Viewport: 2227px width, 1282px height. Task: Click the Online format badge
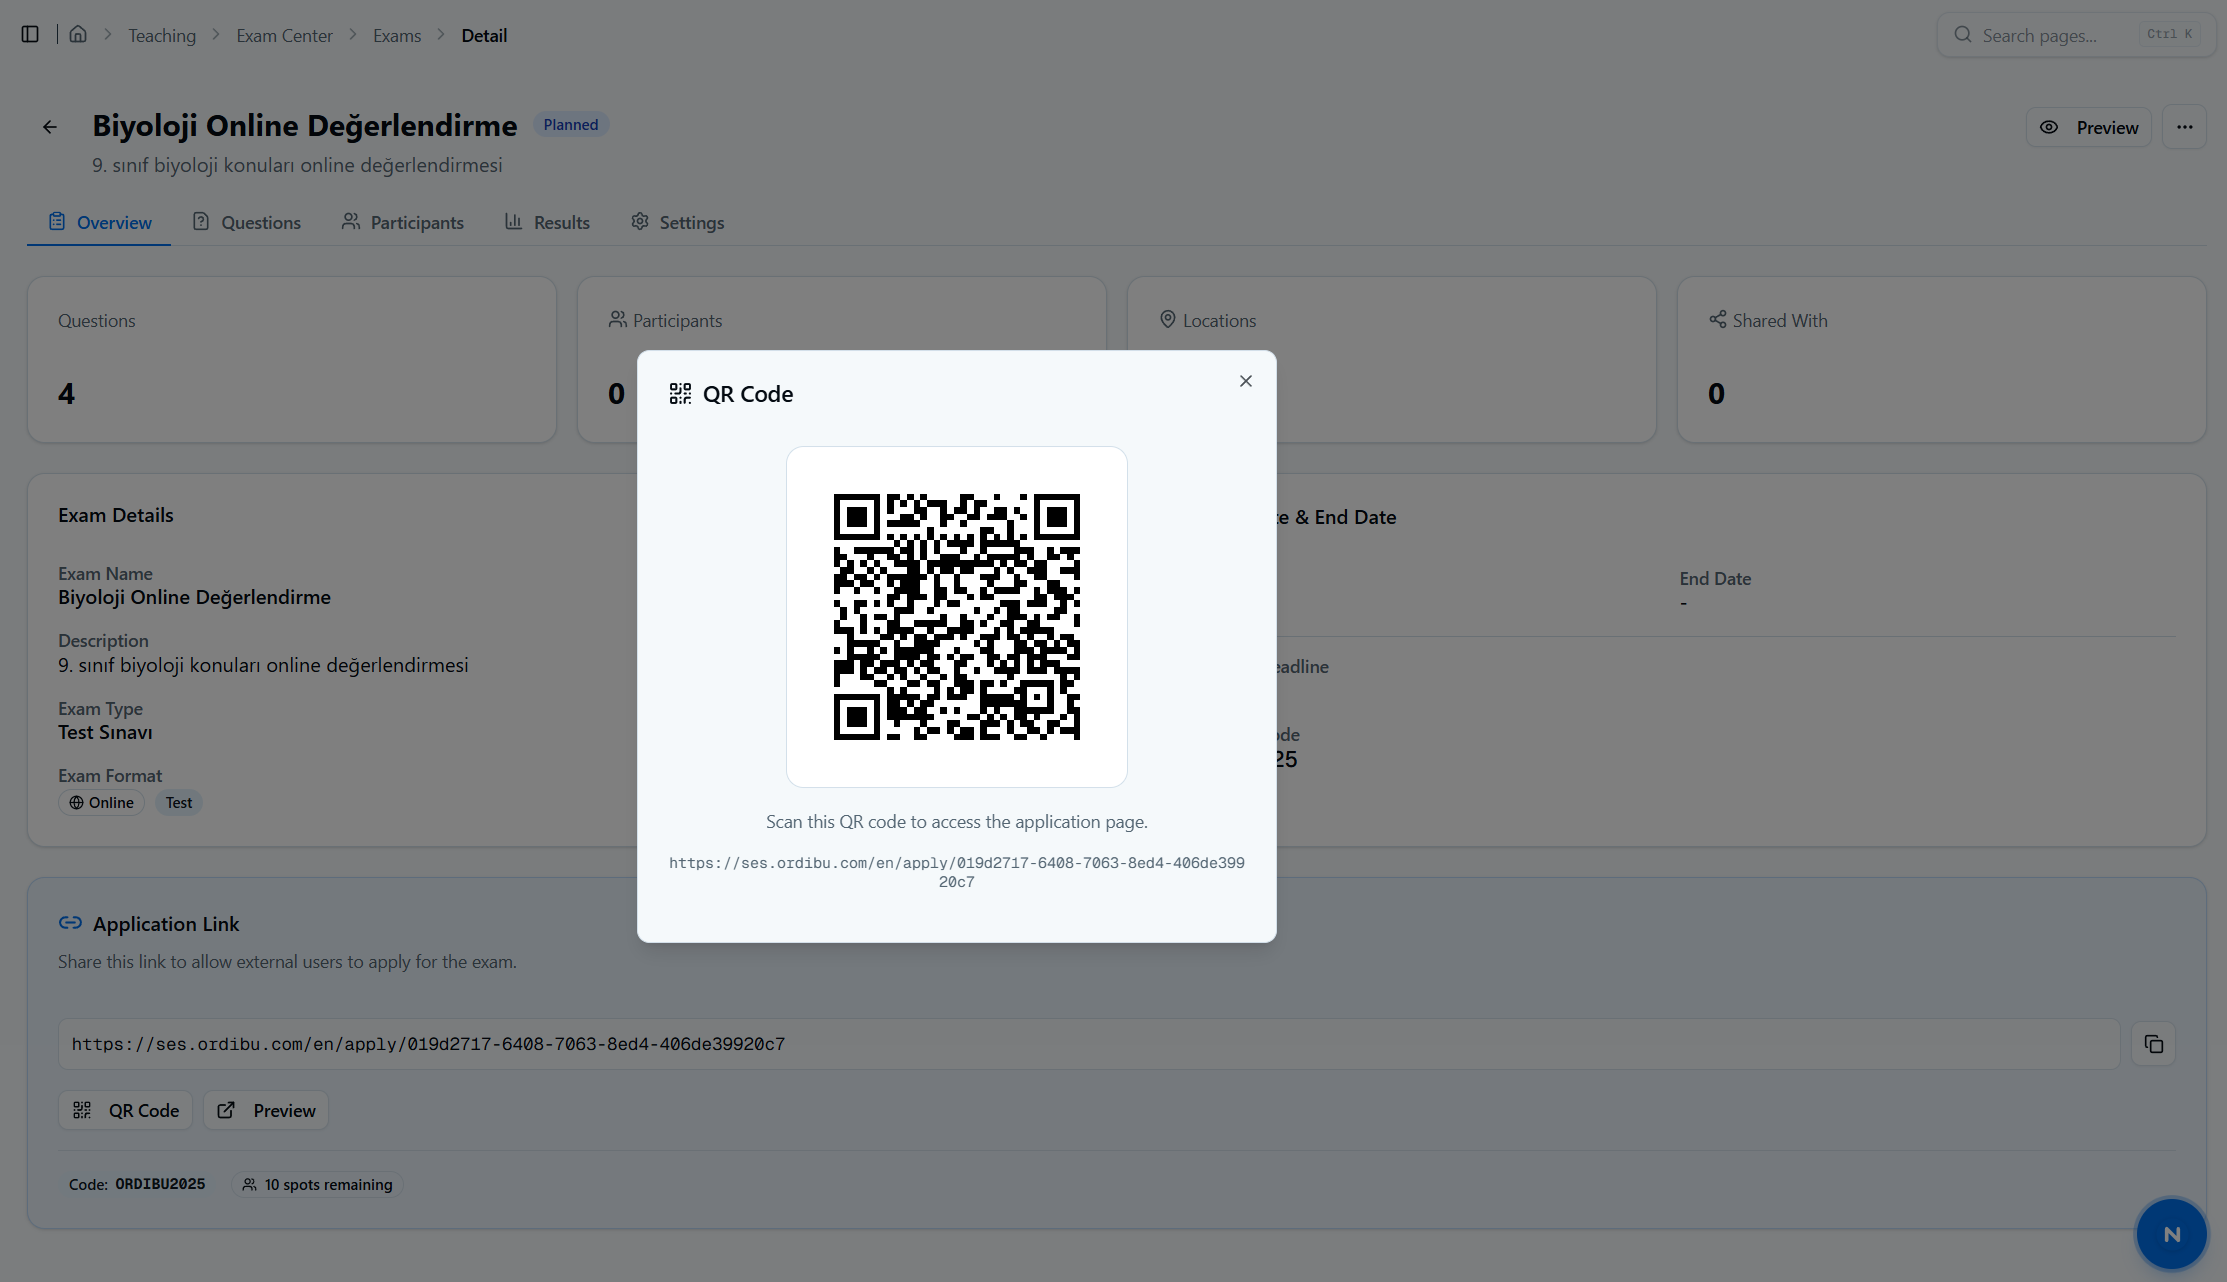(101, 803)
